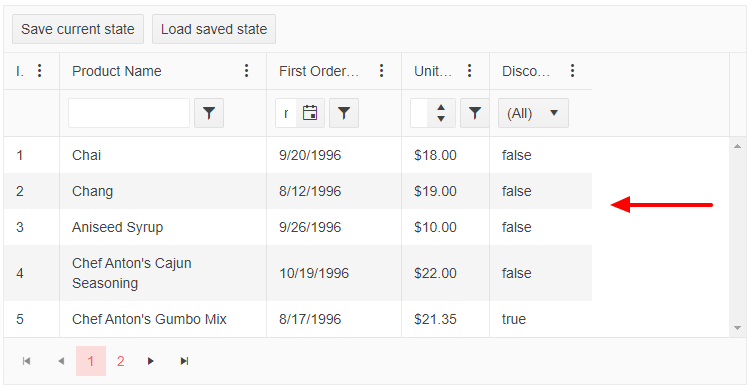Go to next page arrow in pager
Viewport: 754px width, 391px height.
pyautogui.click(x=151, y=361)
